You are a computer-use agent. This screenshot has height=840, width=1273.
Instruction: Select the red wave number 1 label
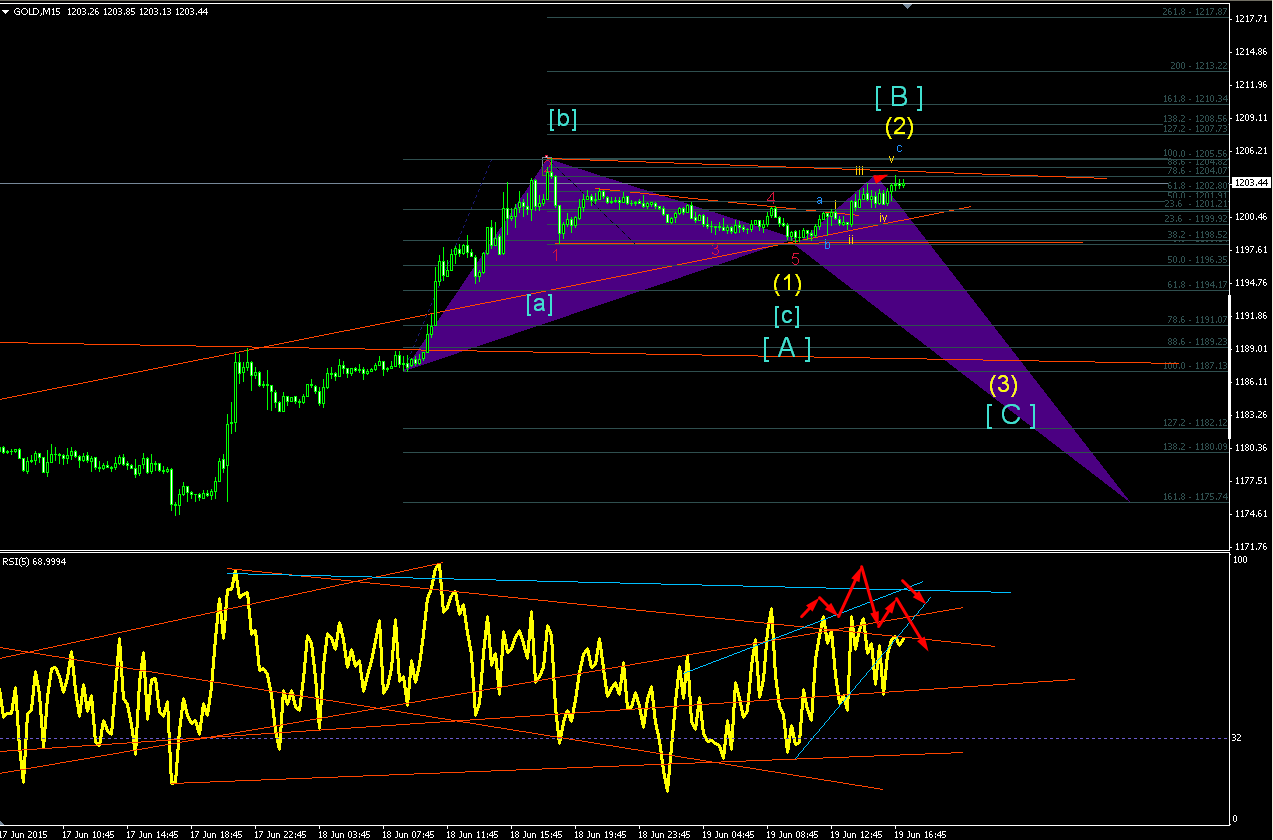click(556, 255)
